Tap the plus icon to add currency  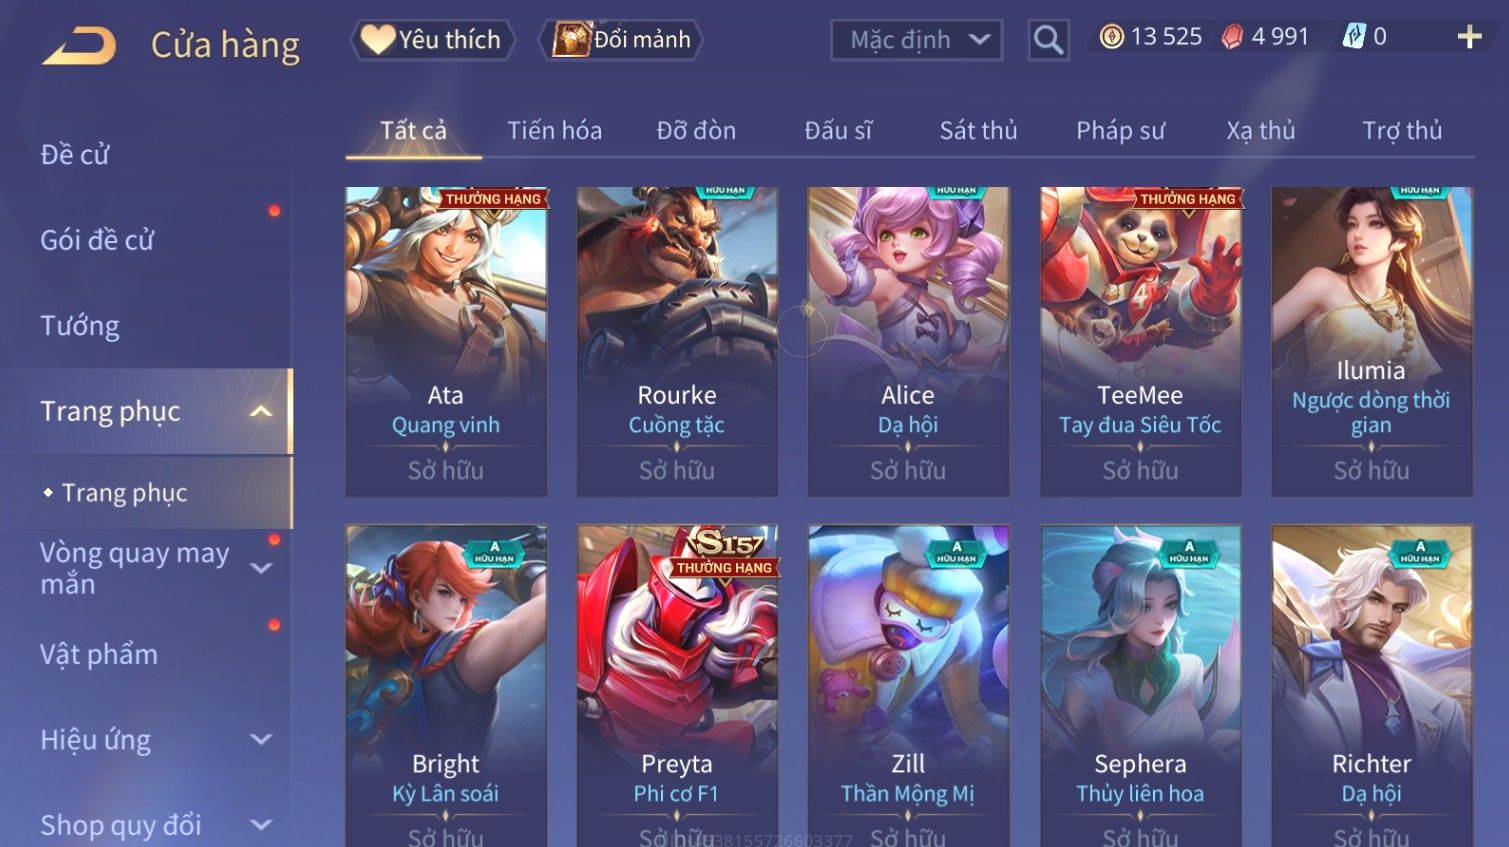pyautogui.click(x=1469, y=37)
